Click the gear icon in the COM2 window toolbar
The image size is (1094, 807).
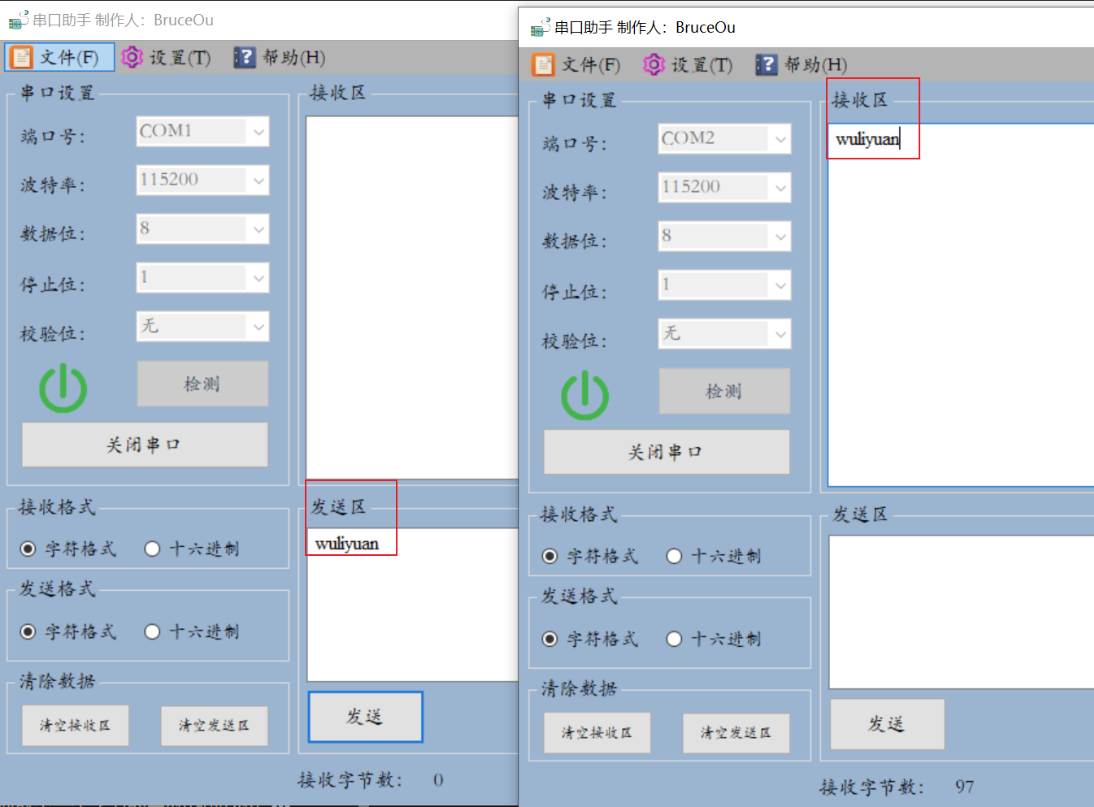point(653,64)
